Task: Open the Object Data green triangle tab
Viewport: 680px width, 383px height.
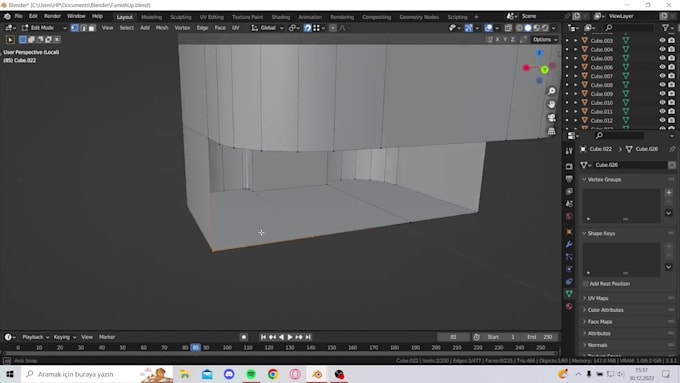Action: [569, 294]
